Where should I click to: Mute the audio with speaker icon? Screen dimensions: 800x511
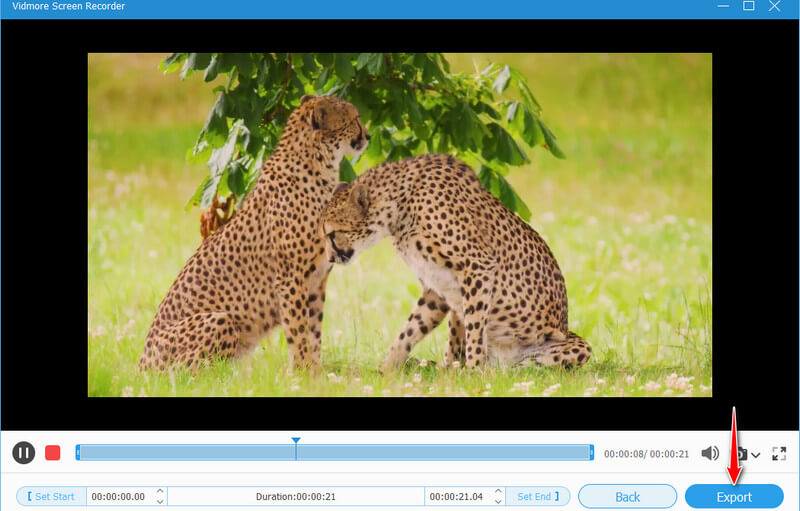tap(710, 453)
